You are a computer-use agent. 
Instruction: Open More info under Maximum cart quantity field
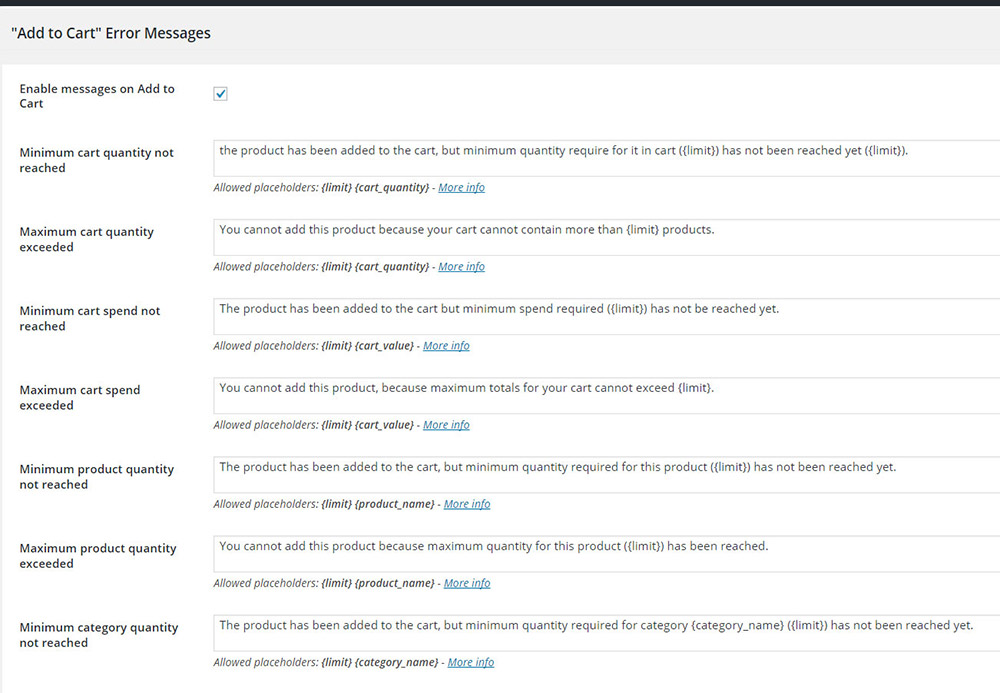tap(461, 267)
